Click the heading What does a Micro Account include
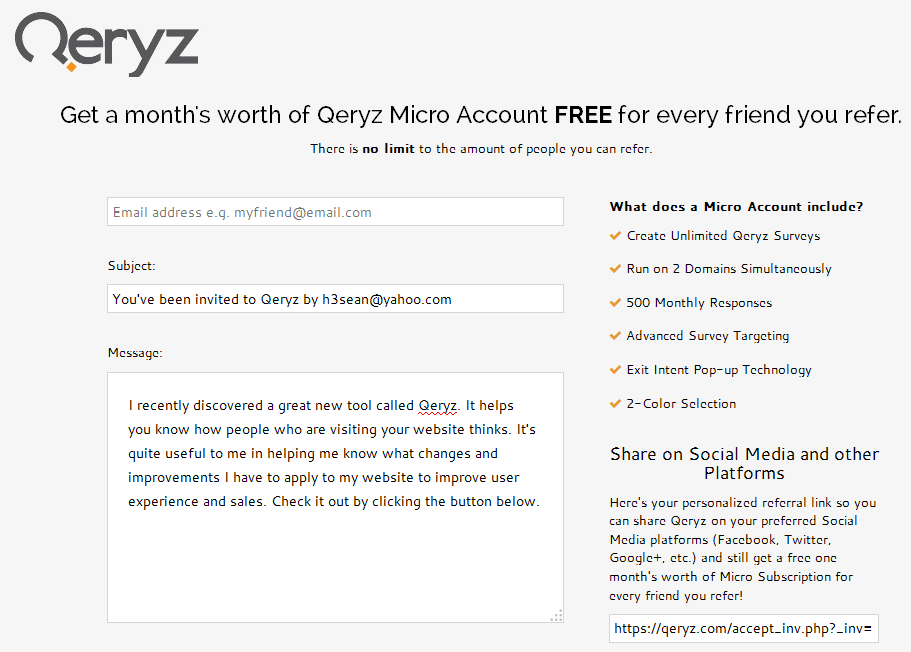Image resolution: width=911 pixels, height=652 pixels. [737, 207]
